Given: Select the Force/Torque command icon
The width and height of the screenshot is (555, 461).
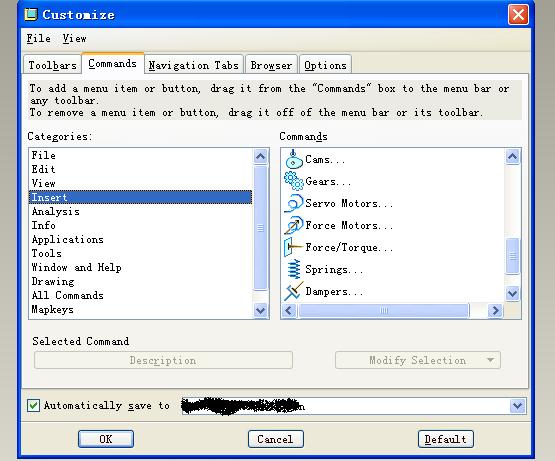Looking at the screenshot, I should pyautogui.click(x=293, y=247).
